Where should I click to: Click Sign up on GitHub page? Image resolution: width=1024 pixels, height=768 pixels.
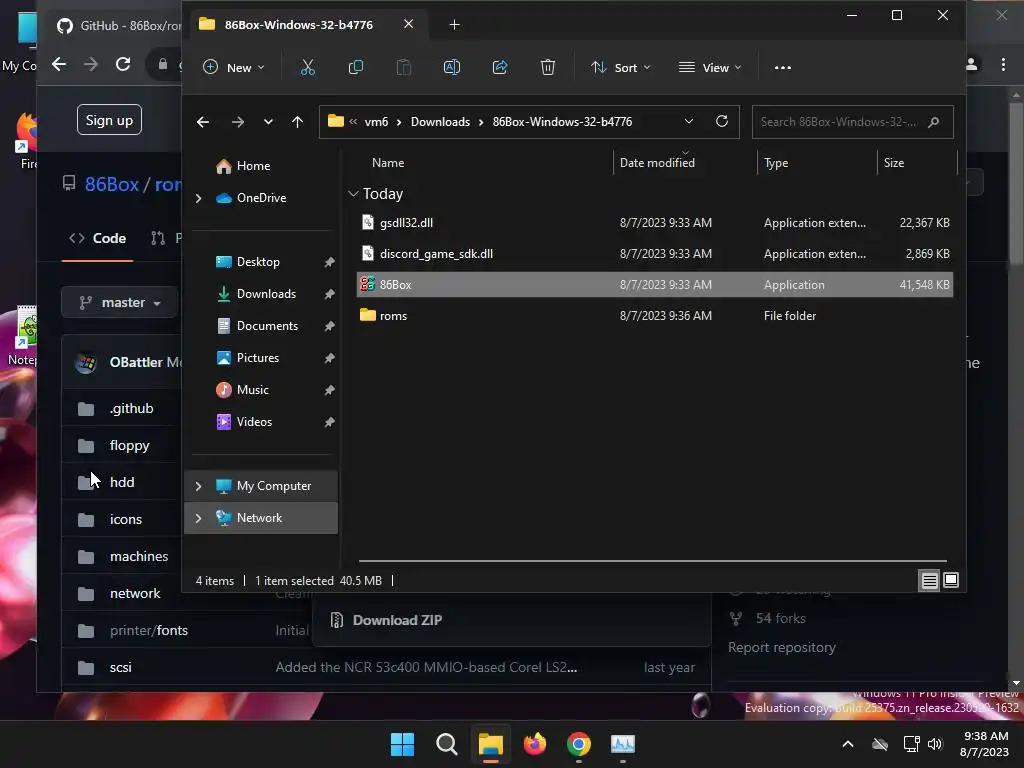point(109,120)
